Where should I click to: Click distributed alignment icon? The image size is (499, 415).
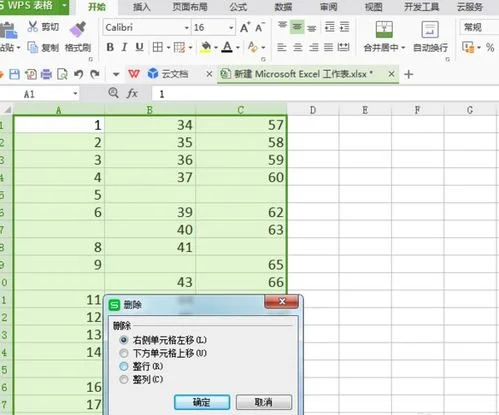[x=343, y=47]
